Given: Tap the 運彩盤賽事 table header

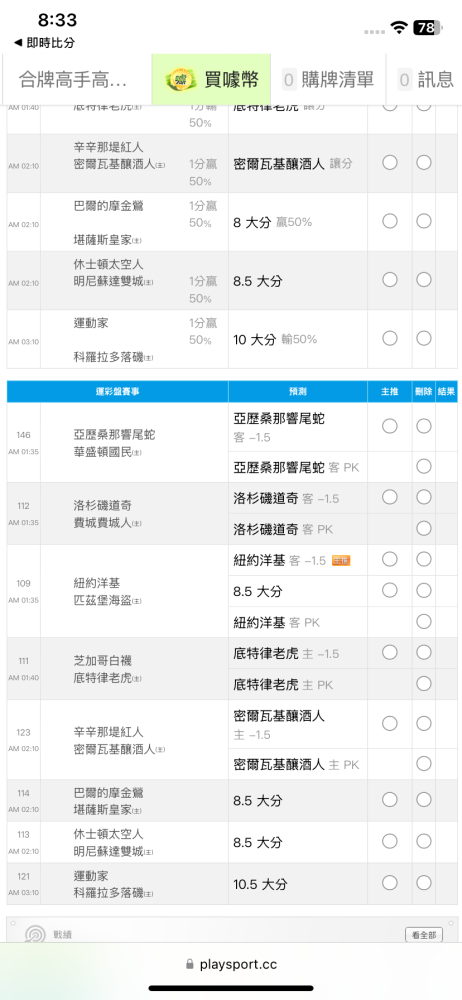Looking at the screenshot, I should pyautogui.click(x=117, y=392).
